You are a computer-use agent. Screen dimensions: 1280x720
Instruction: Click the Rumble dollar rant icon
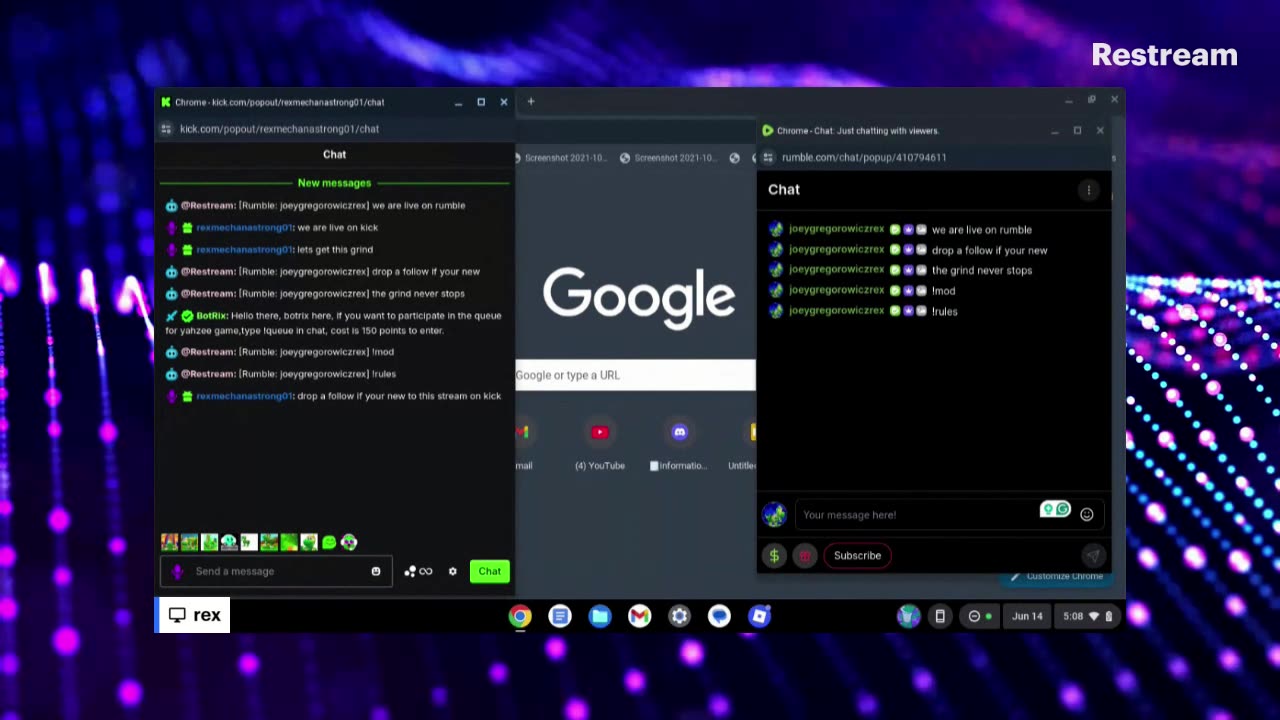[x=774, y=555]
